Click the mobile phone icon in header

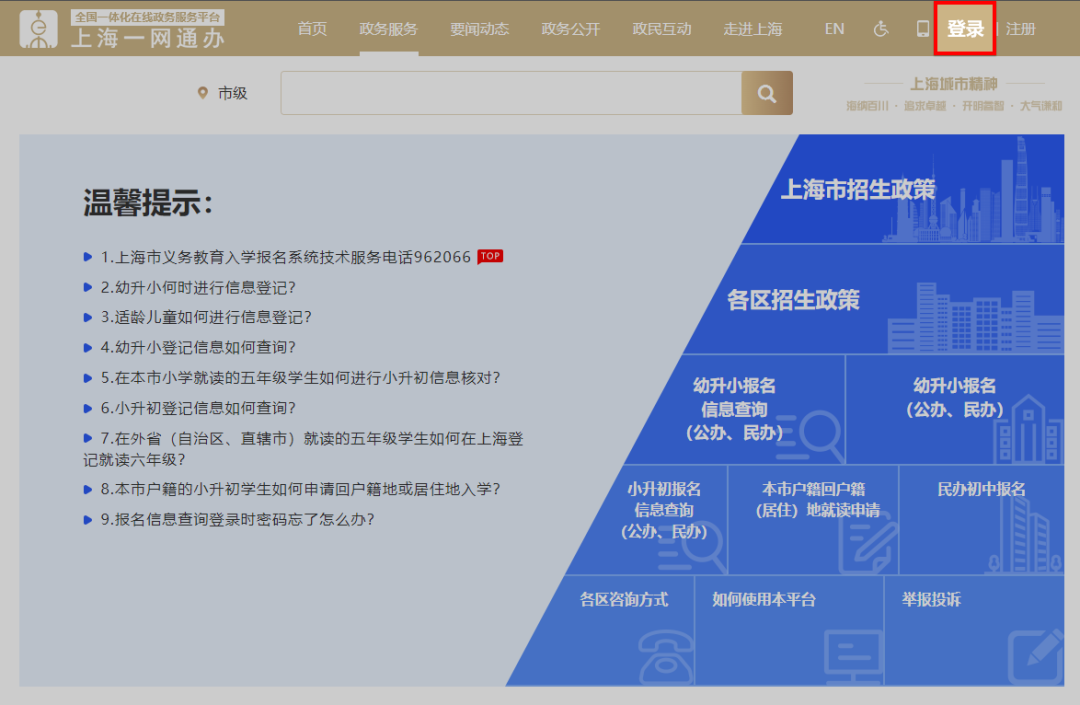click(x=922, y=29)
